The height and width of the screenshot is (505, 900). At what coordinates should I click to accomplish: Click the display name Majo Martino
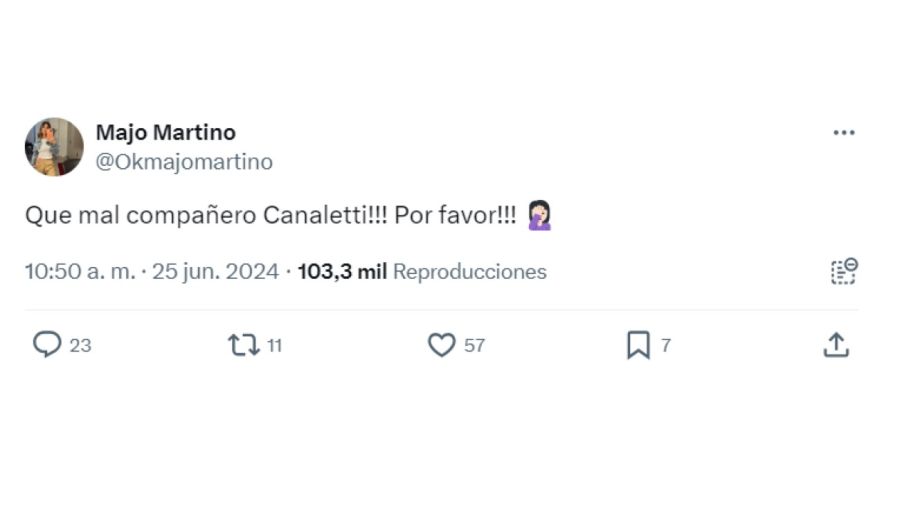click(166, 132)
